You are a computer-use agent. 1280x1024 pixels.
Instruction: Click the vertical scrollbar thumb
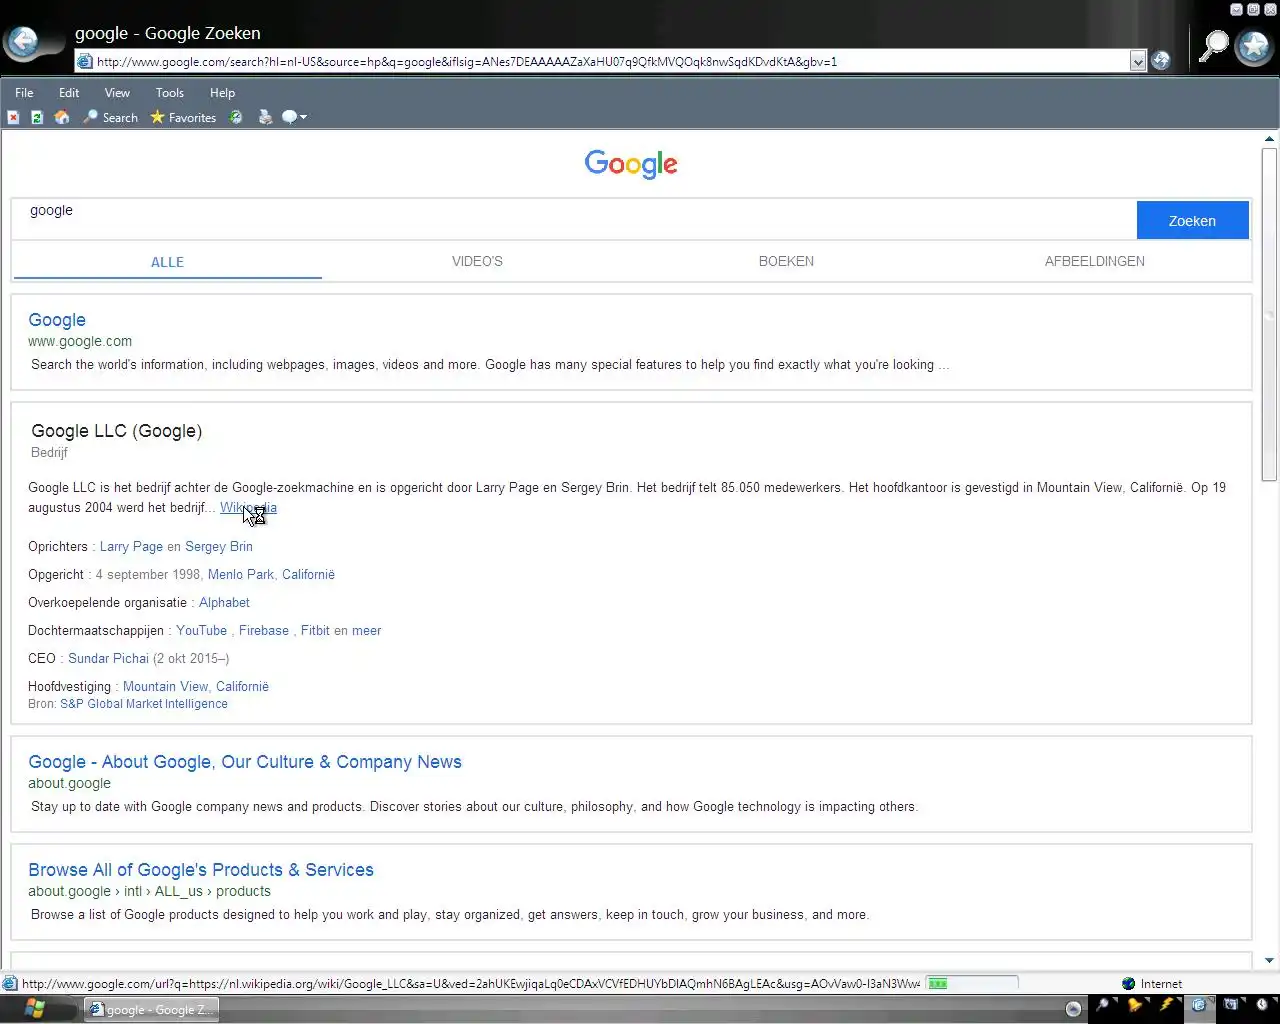(x=1269, y=314)
